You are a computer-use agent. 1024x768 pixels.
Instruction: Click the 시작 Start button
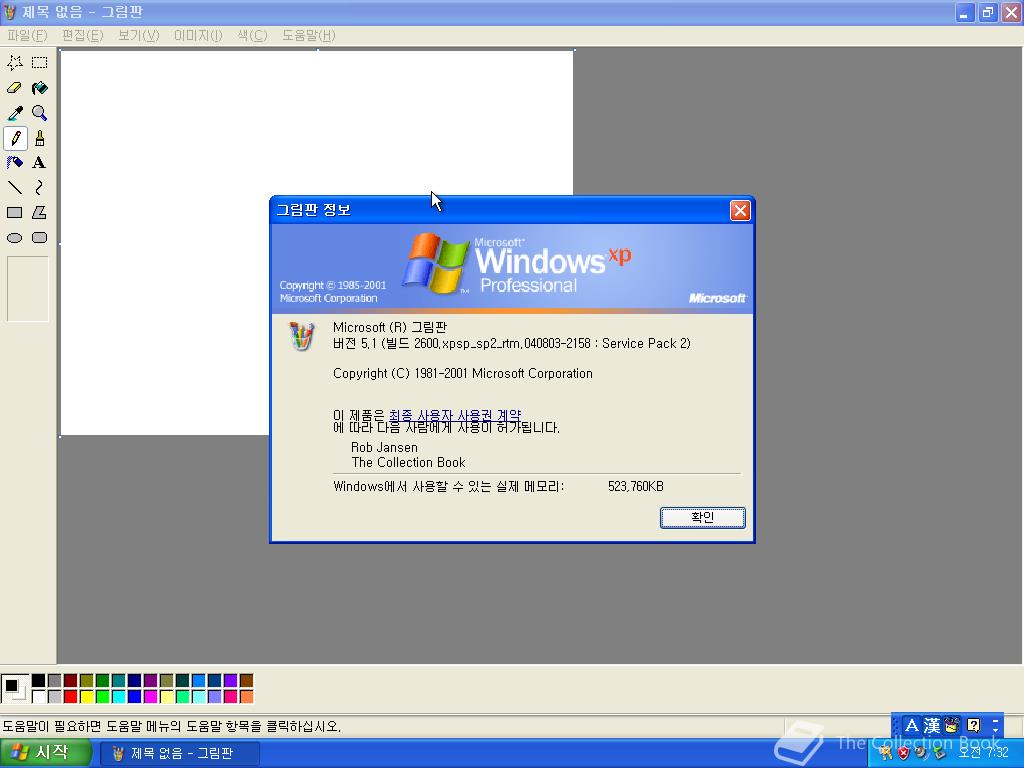coord(44,753)
